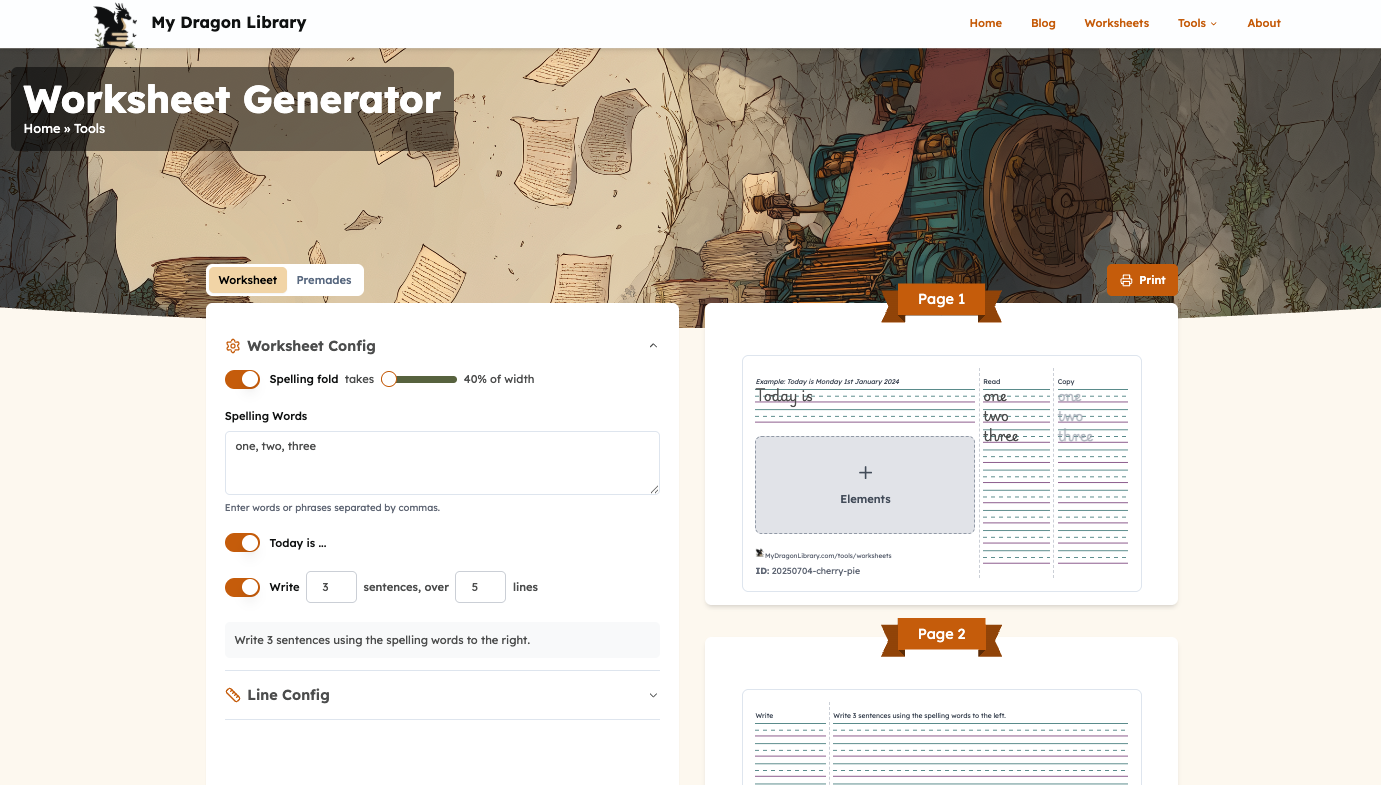Click the dragon watermark on the Page 1 worksheet
Image resolution: width=1381 pixels, height=785 pixels.
coord(758,553)
